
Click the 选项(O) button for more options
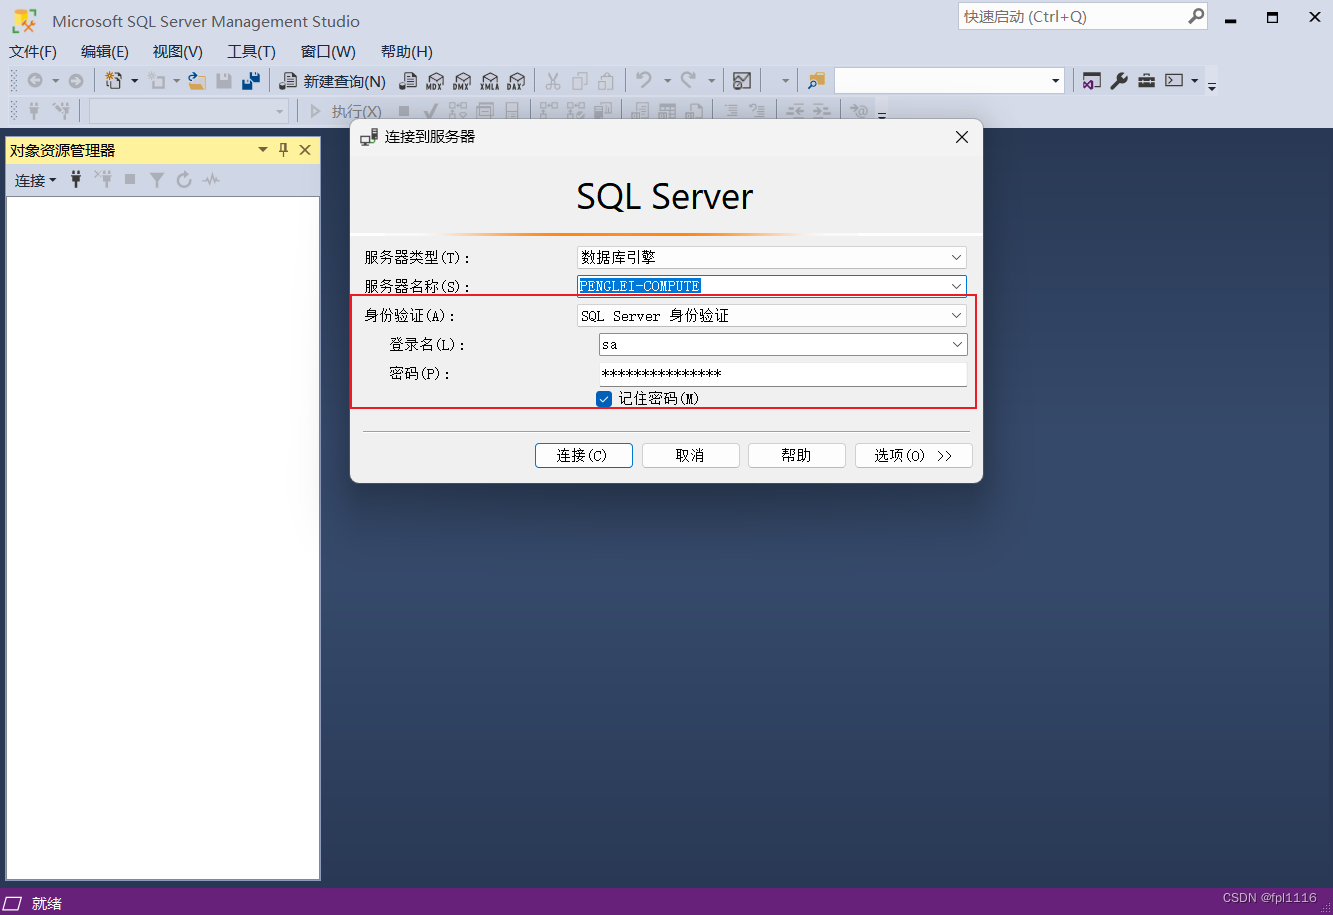pos(913,455)
